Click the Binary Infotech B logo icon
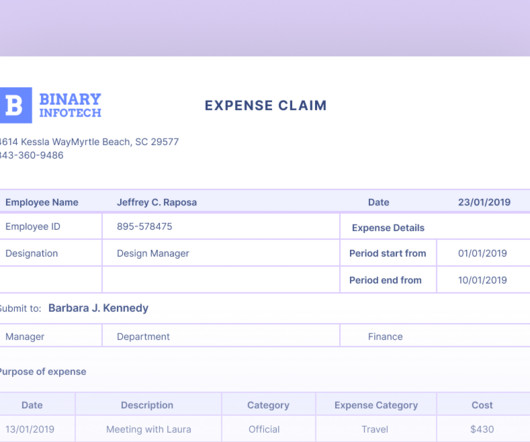 pyautogui.click(x=16, y=105)
